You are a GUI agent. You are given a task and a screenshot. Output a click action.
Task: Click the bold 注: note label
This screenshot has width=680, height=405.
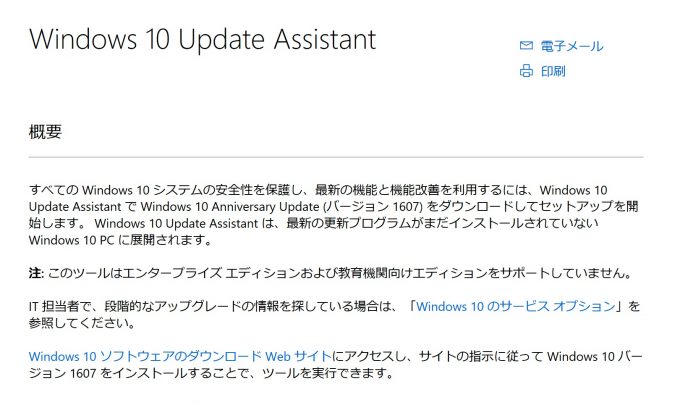pyautogui.click(x=36, y=273)
